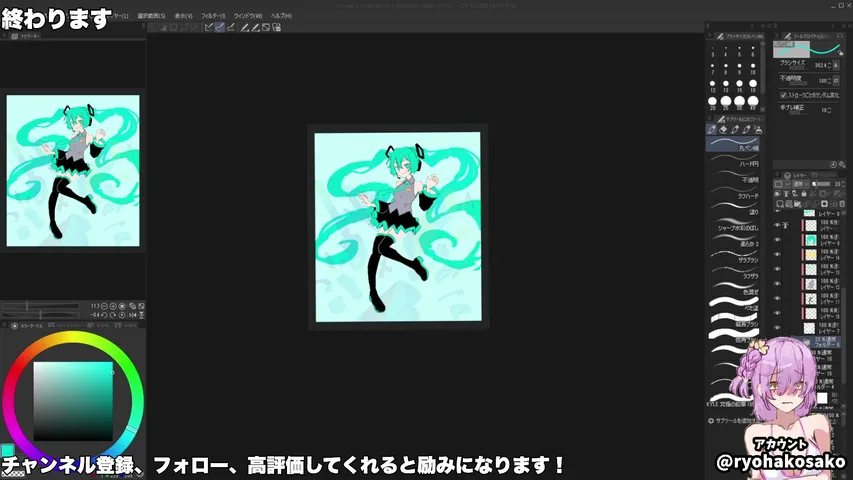Select the 色混ぜ brush preset
Screen dimensions: 853x480
click(734, 288)
